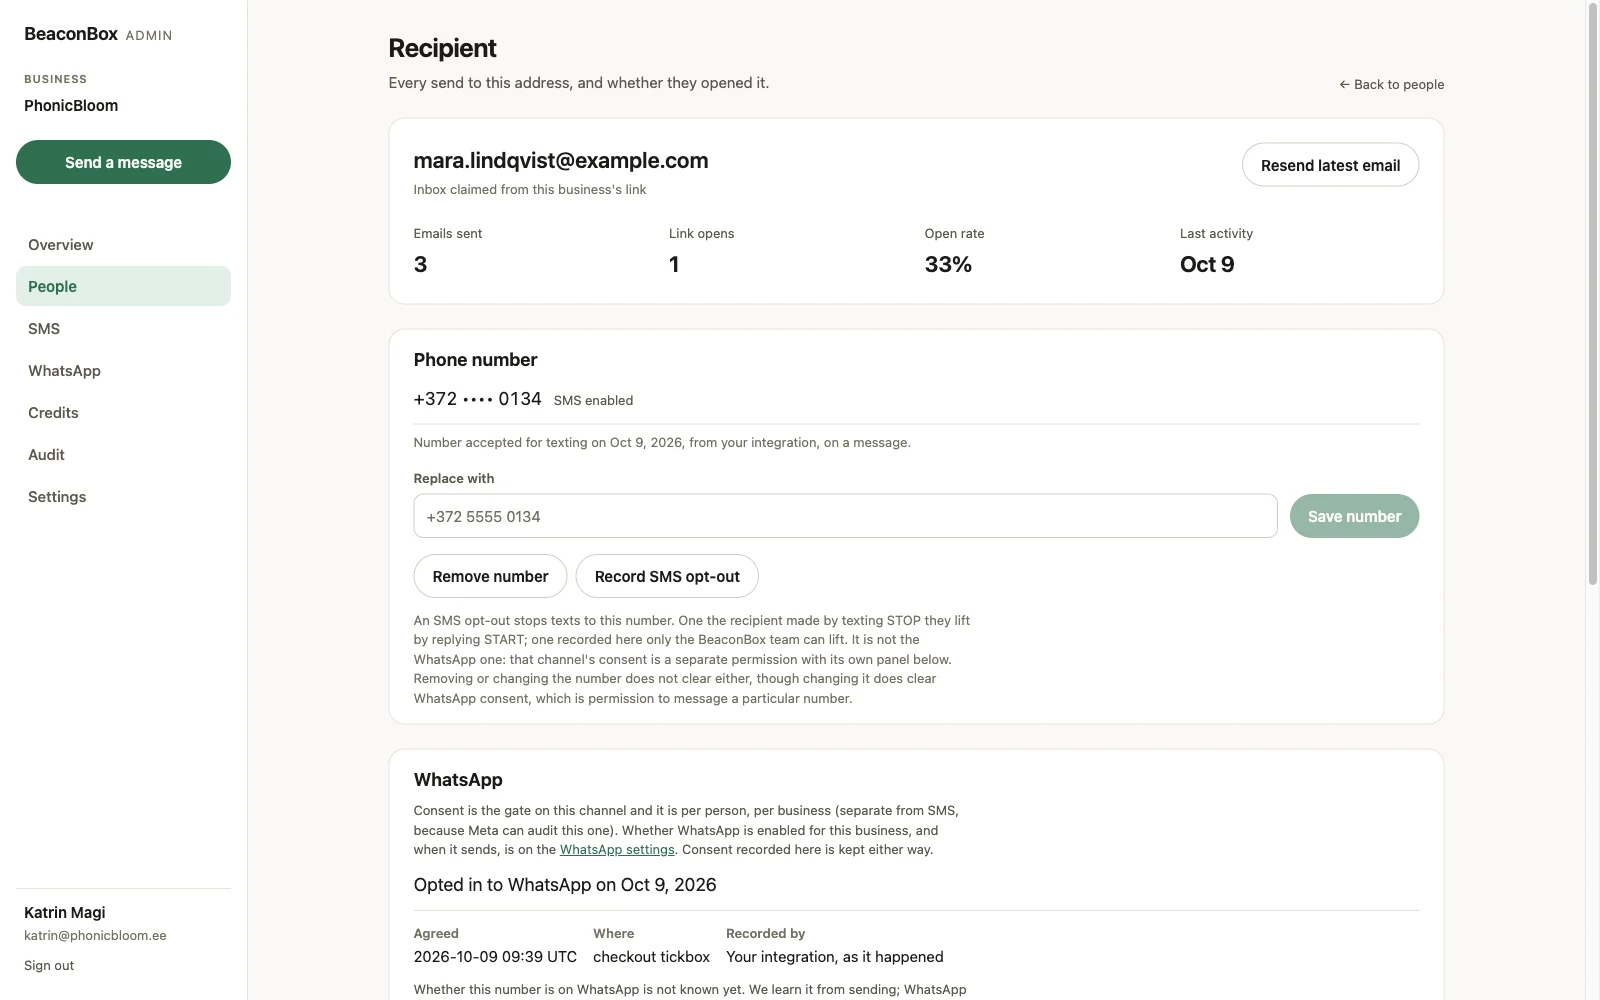Go to the SMS section
This screenshot has width=1600, height=1000.
(123, 329)
